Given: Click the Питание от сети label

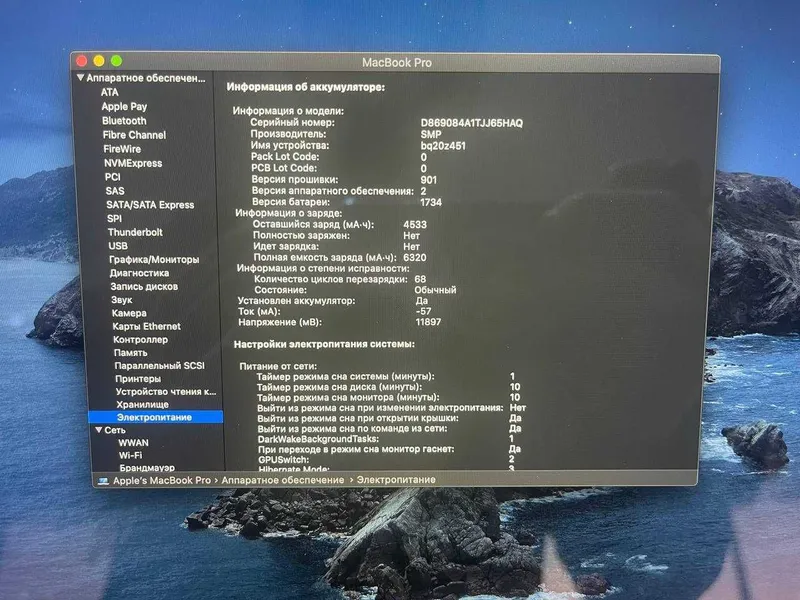Looking at the screenshot, I should (278, 366).
